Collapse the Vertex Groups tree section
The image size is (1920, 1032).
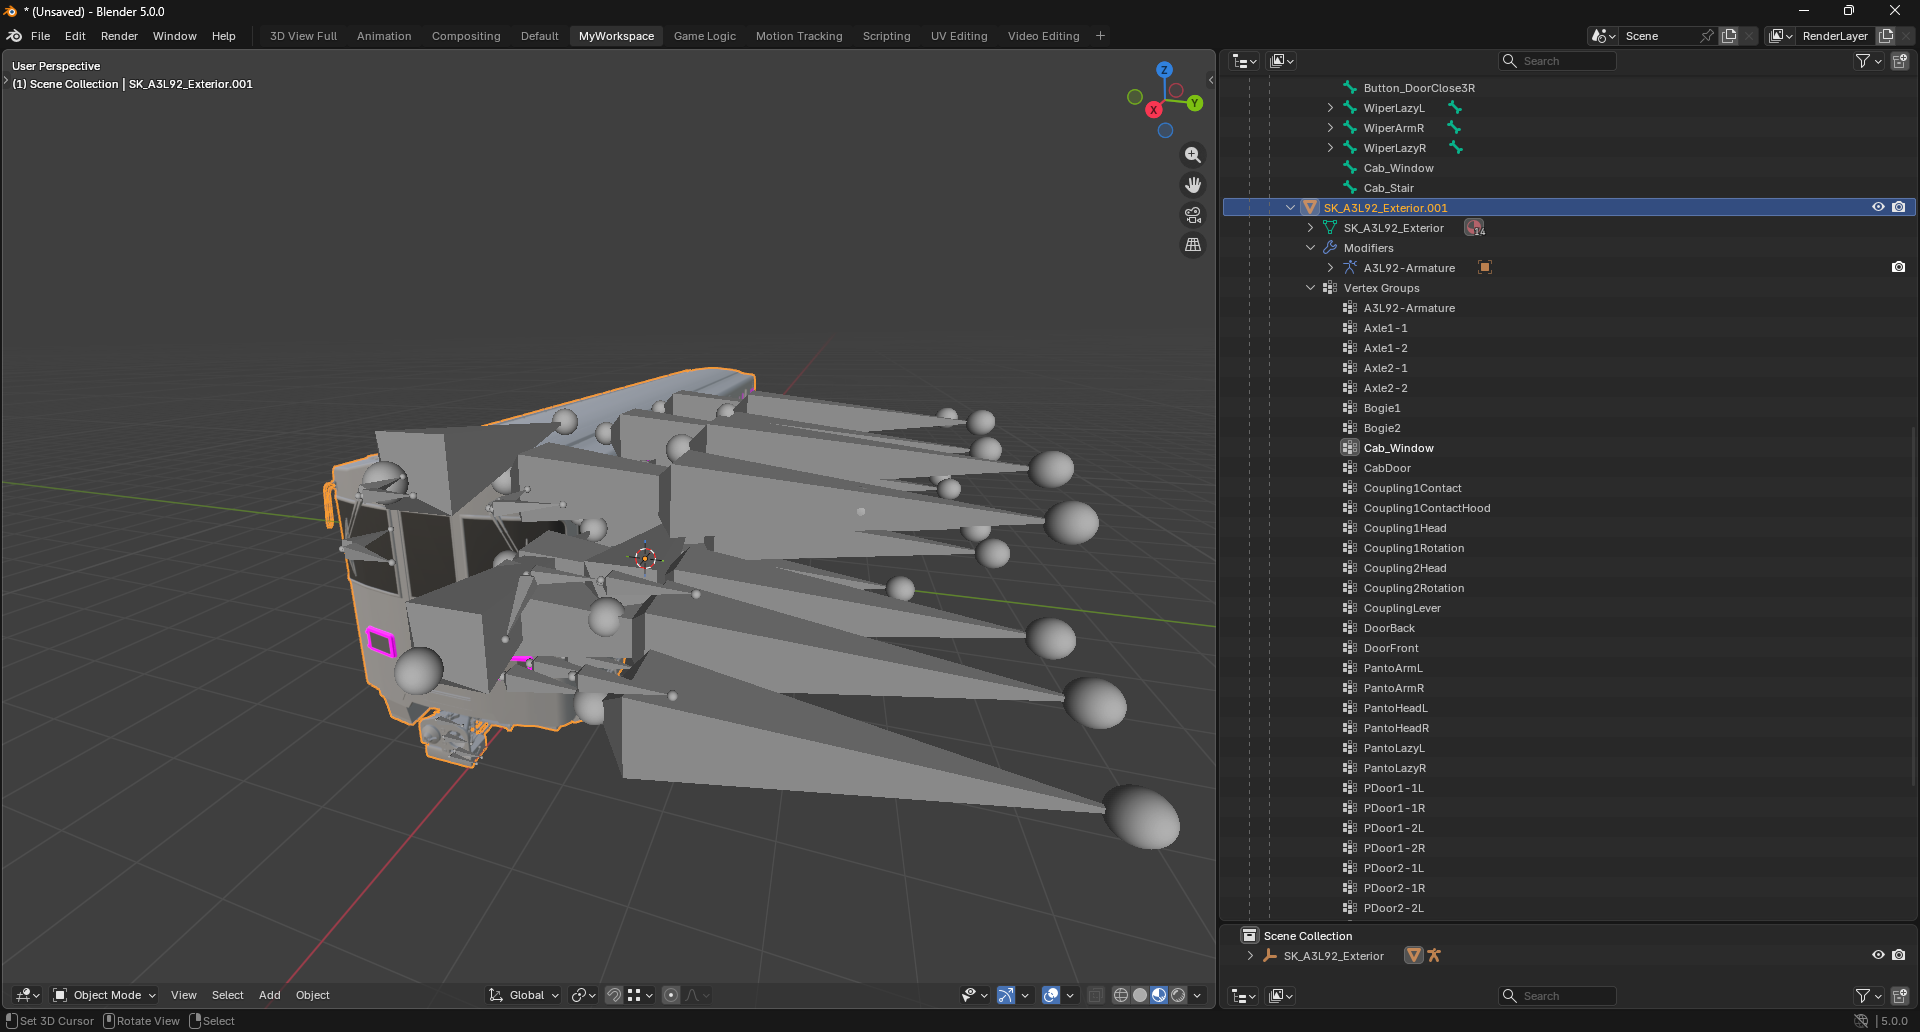[1310, 288]
